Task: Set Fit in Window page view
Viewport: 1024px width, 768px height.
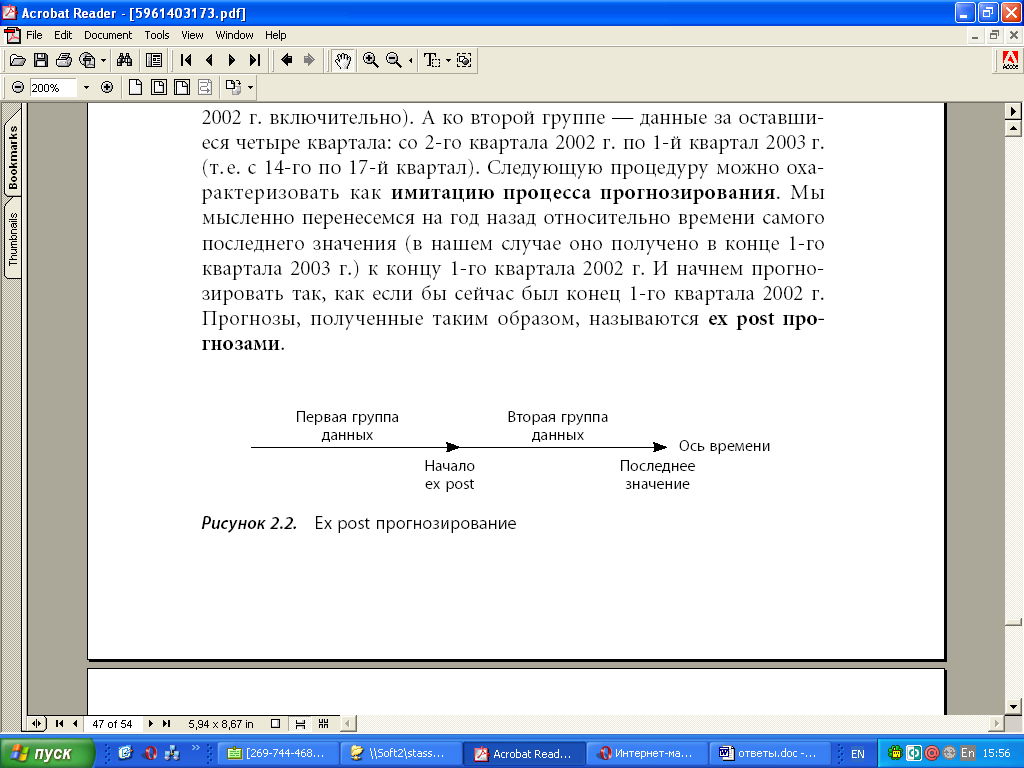Action: pyautogui.click(x=159, y=87)
